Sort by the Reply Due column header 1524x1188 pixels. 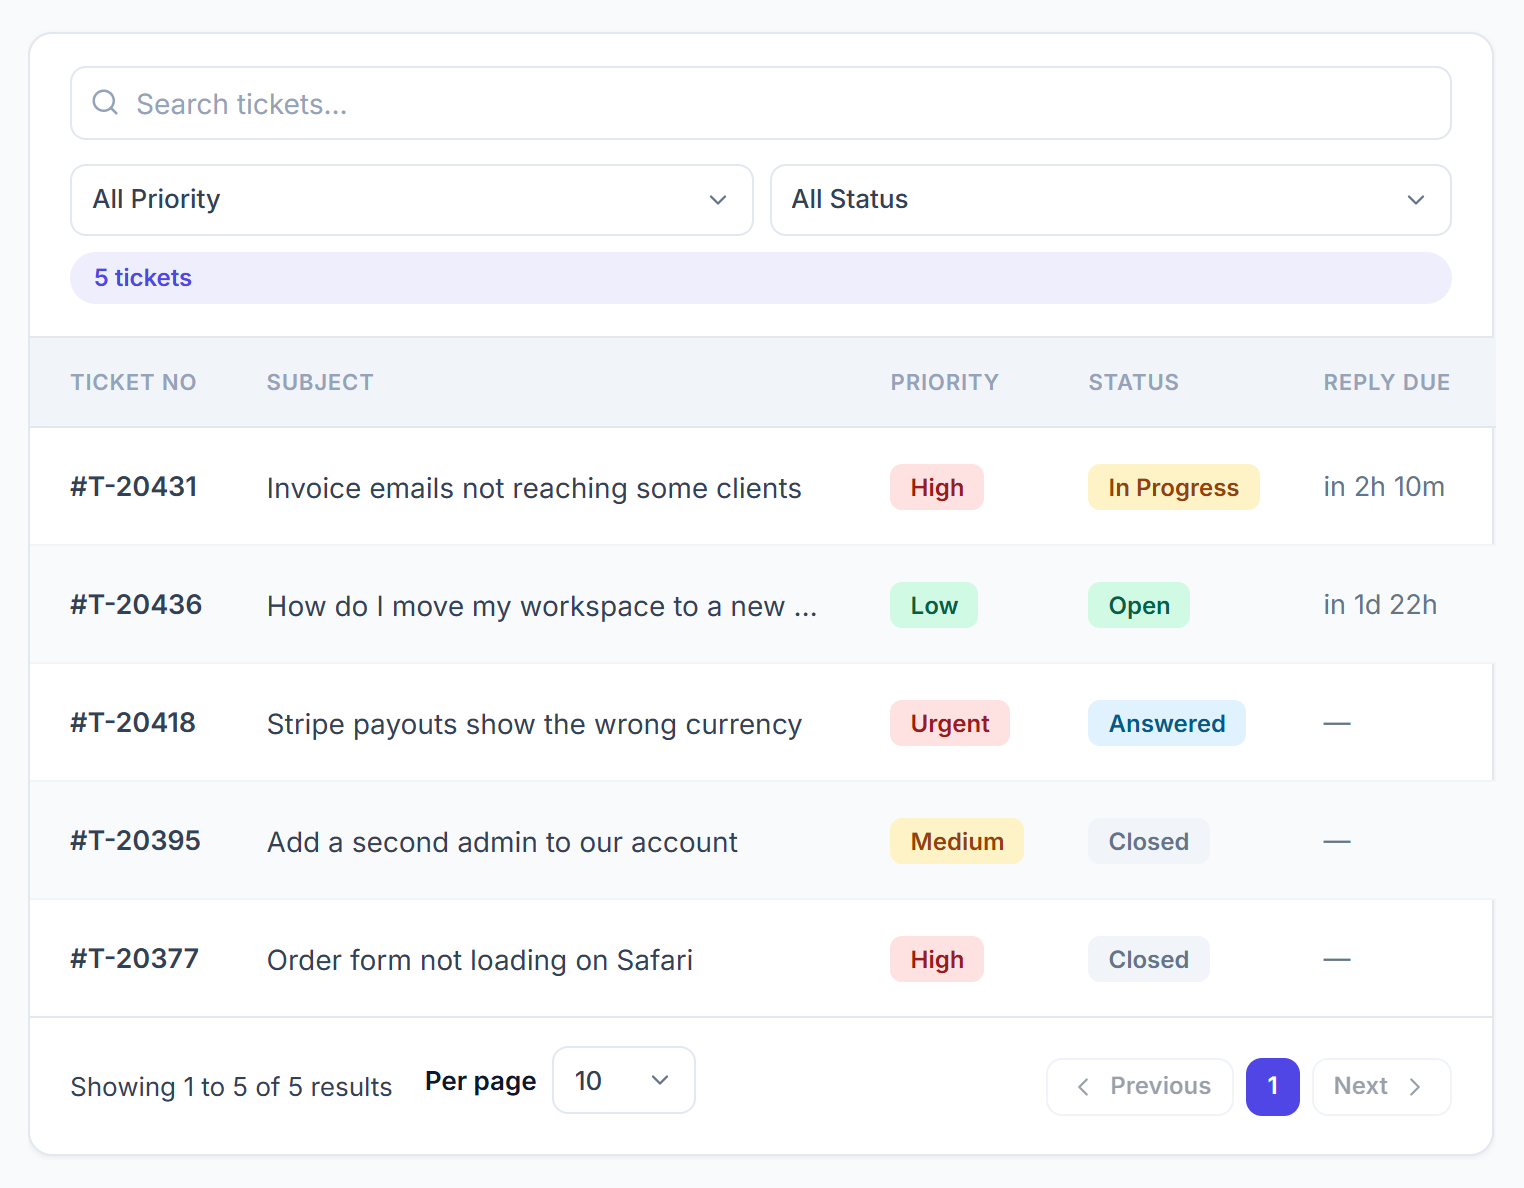point(1386,382)
